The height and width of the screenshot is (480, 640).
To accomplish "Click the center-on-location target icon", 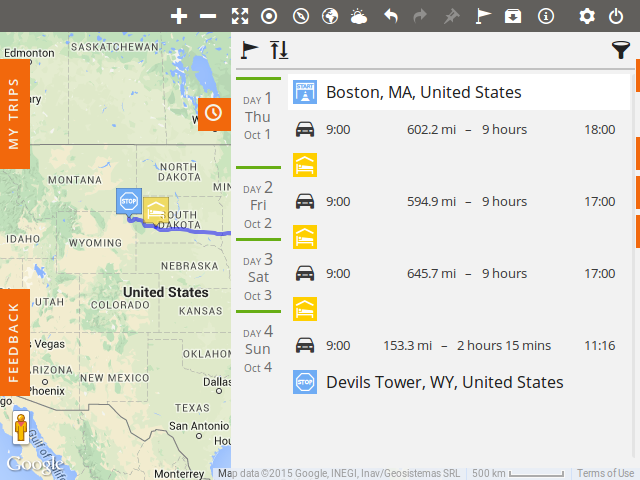I will pos(269,16).
